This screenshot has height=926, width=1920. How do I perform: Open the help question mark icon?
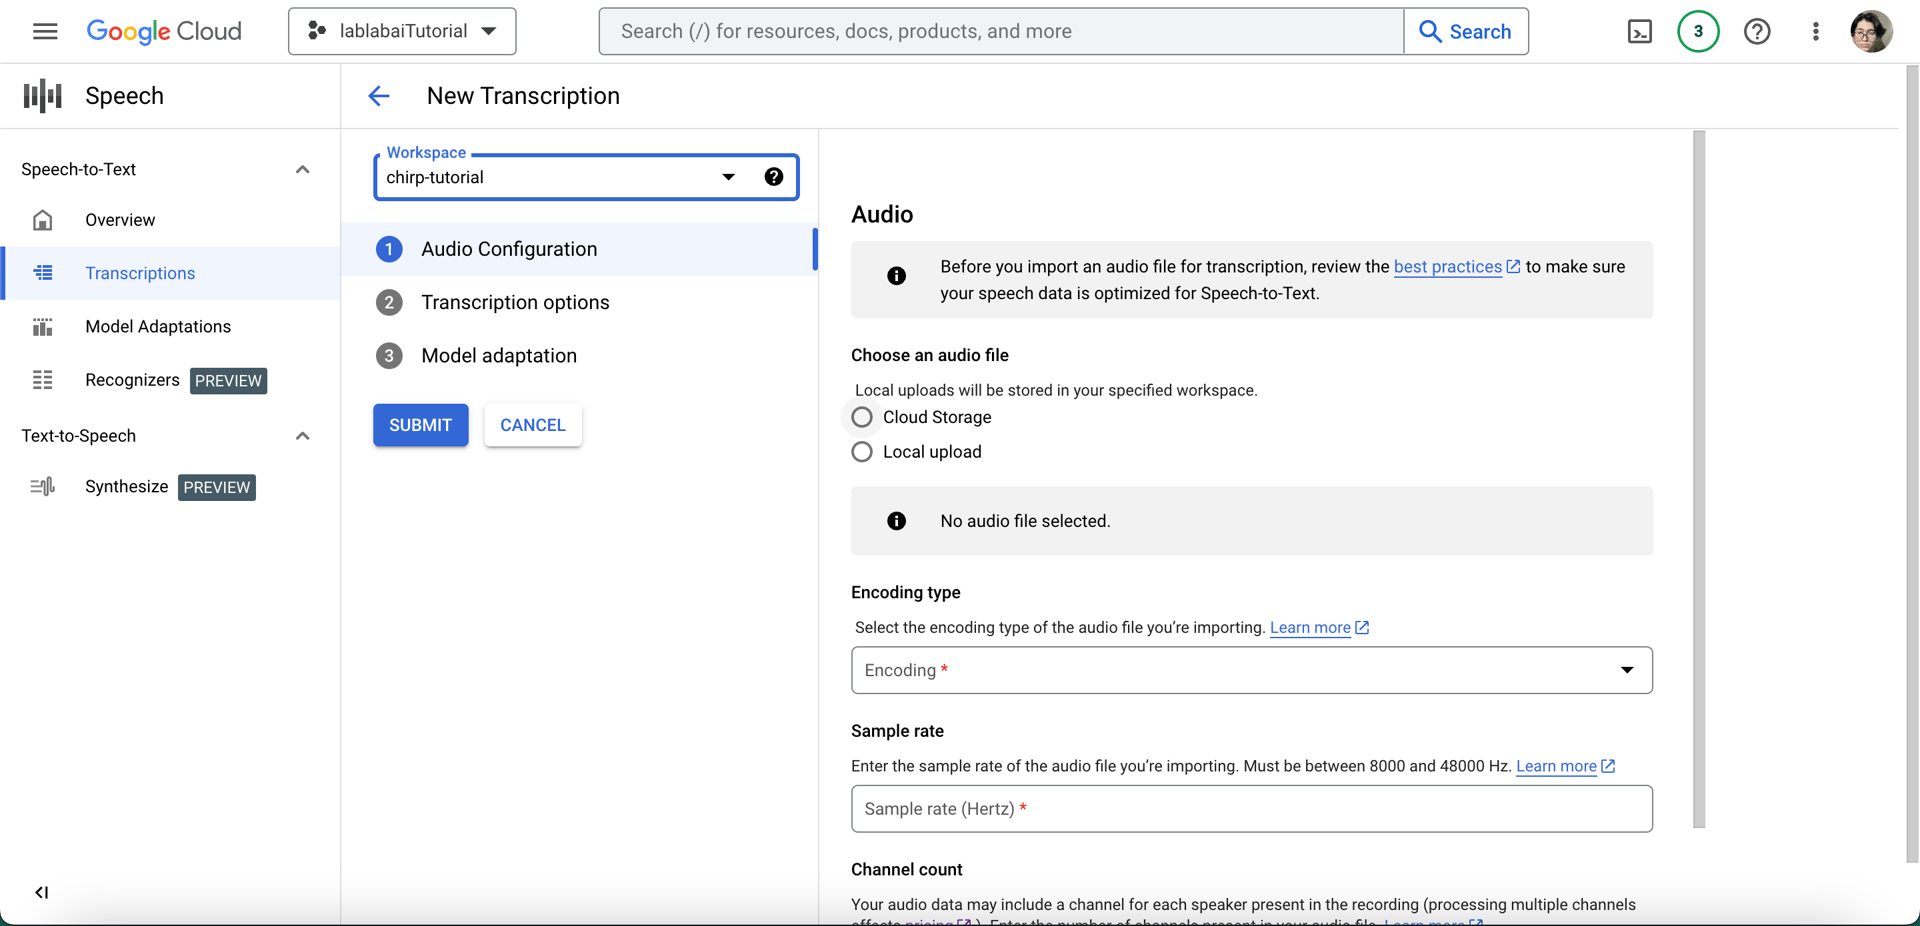1757,32
